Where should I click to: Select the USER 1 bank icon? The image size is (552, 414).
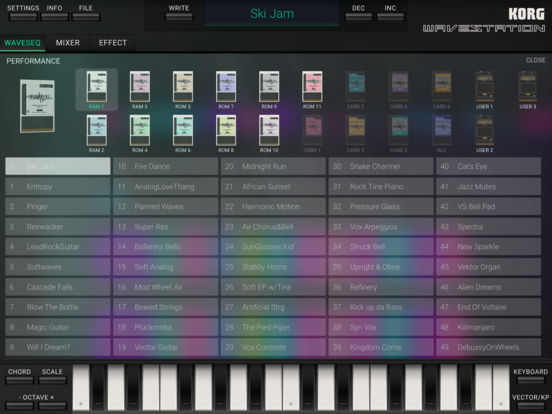[485, 87]
